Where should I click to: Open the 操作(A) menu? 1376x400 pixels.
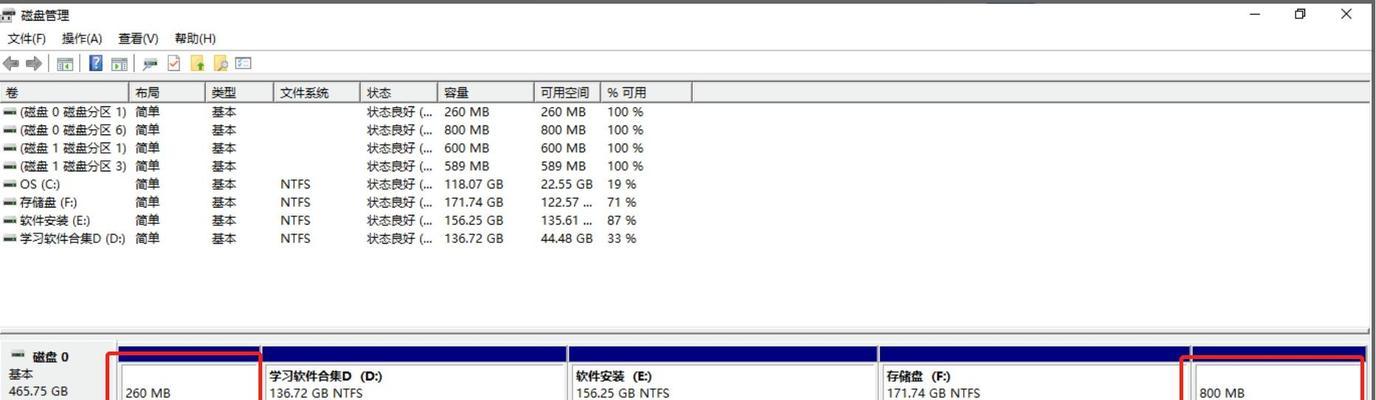click(82, 38)
